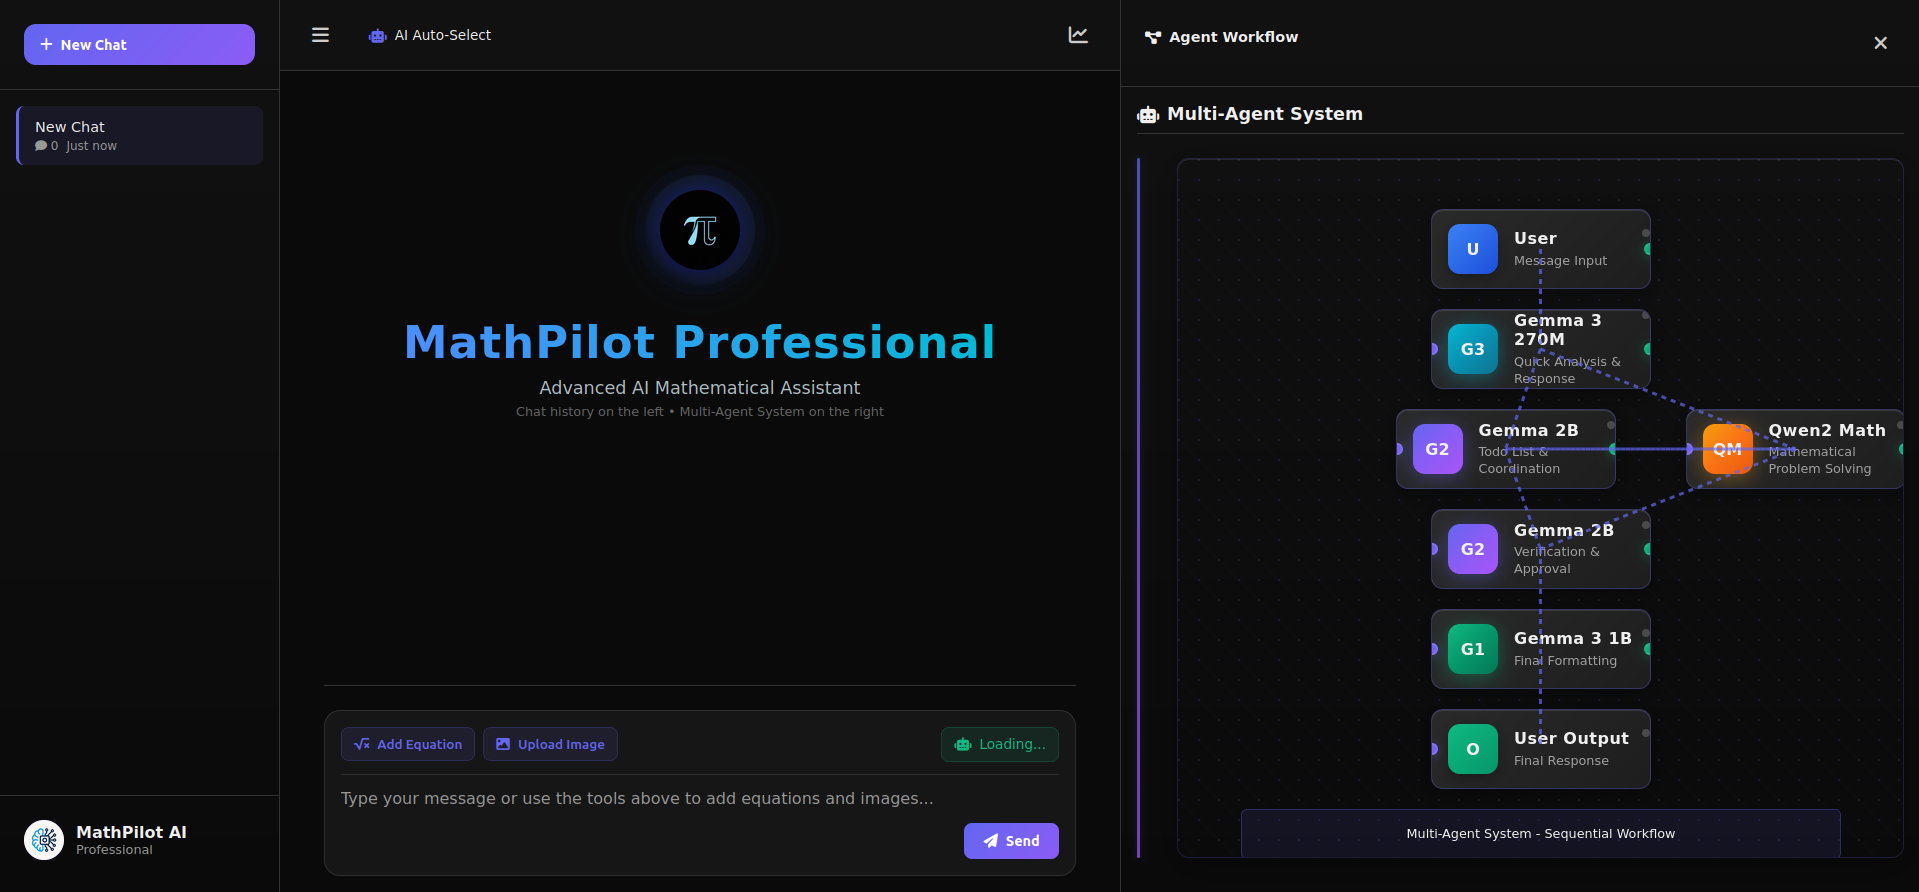
Task: Focus the message input field
Action: pos(700,798)
